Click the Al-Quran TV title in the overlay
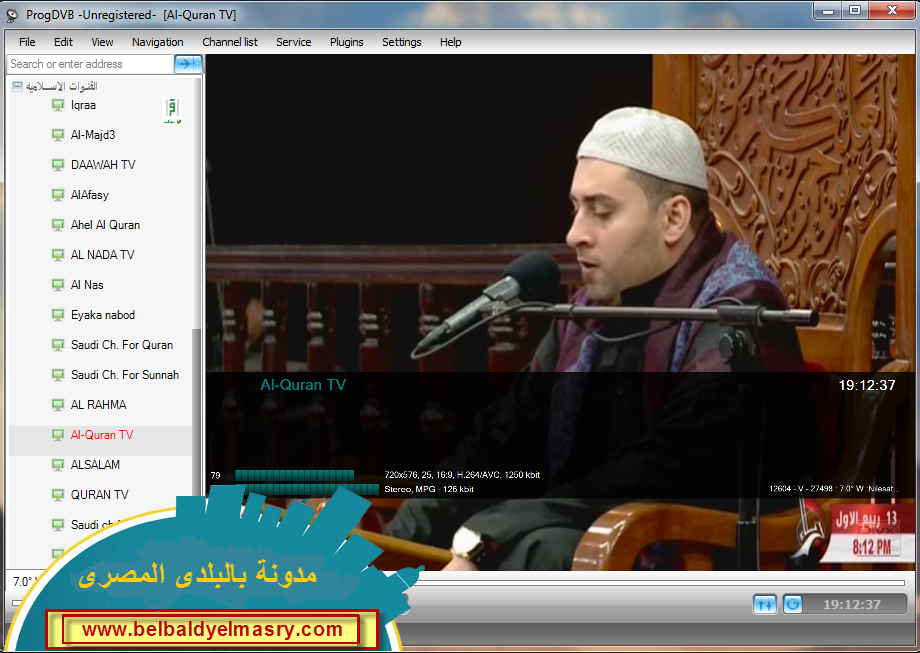The width and height of the screenshot is (920, 653). [303, 385]
